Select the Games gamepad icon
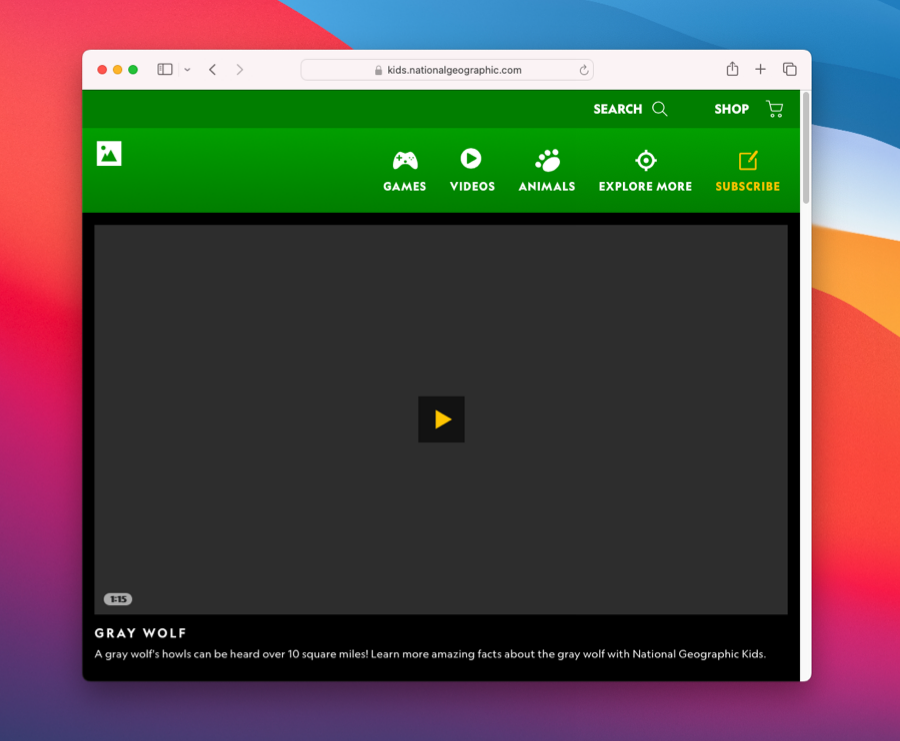The height and width of the screenshot is (741, 900). (x=404, y=157)
